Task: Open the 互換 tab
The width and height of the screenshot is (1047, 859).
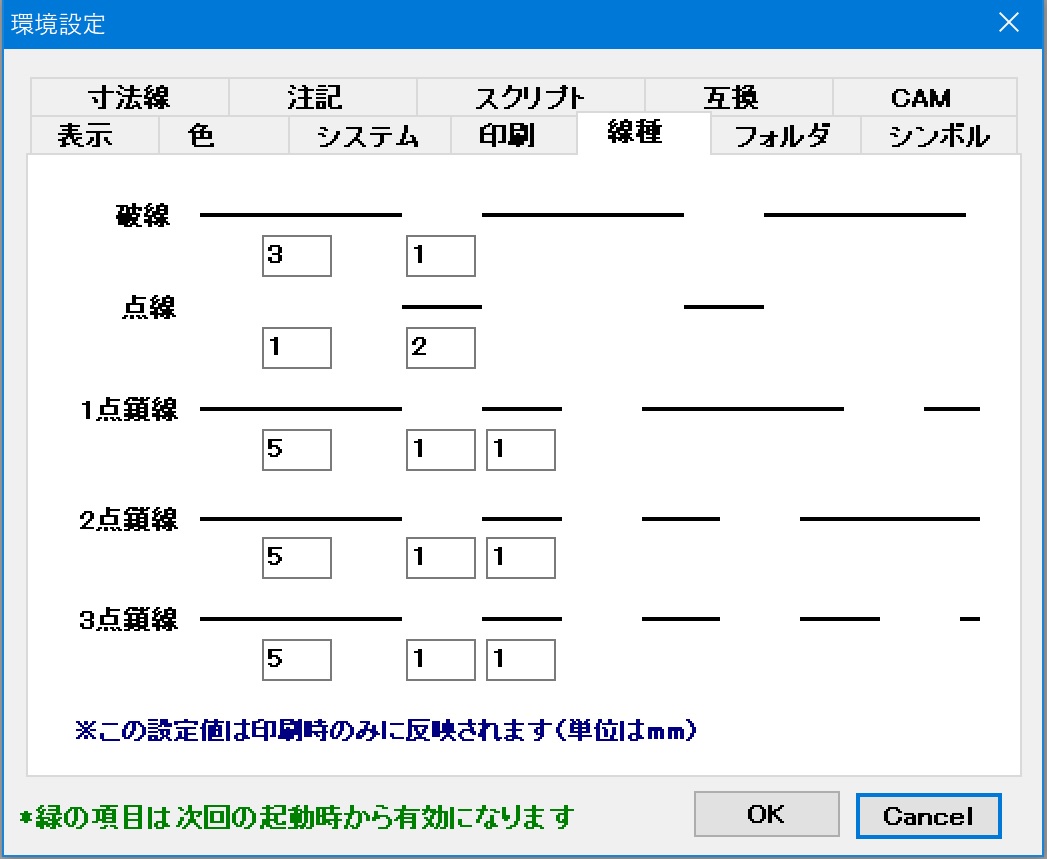Action: pos(738,98)
